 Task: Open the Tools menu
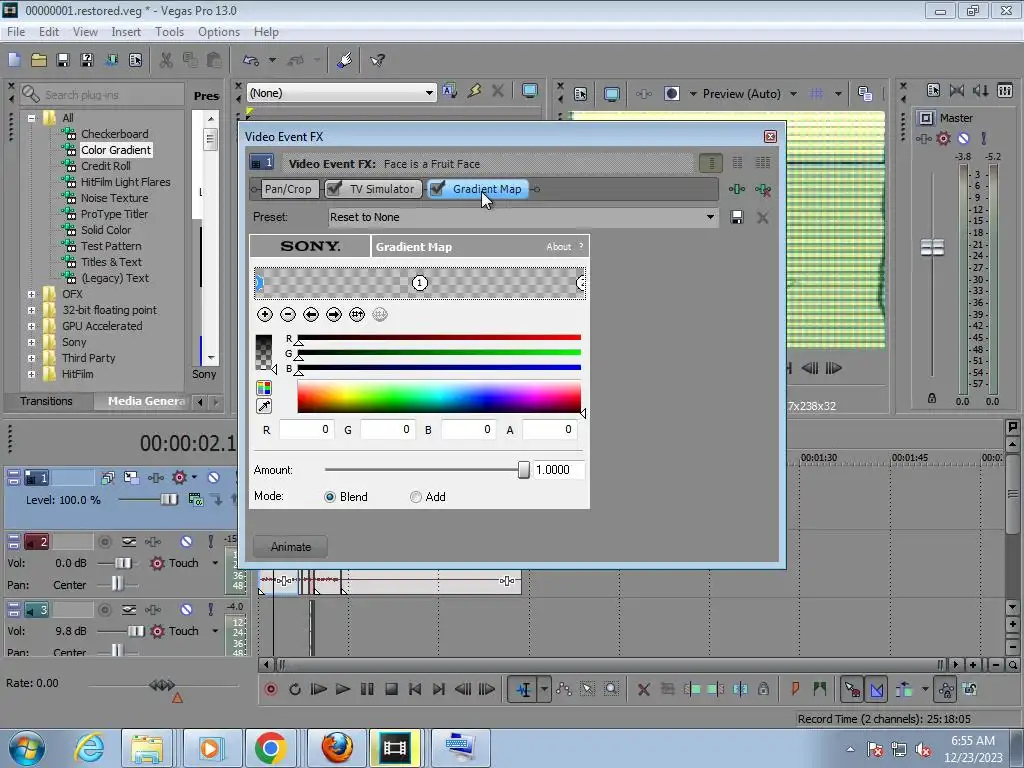click(169, 32)
